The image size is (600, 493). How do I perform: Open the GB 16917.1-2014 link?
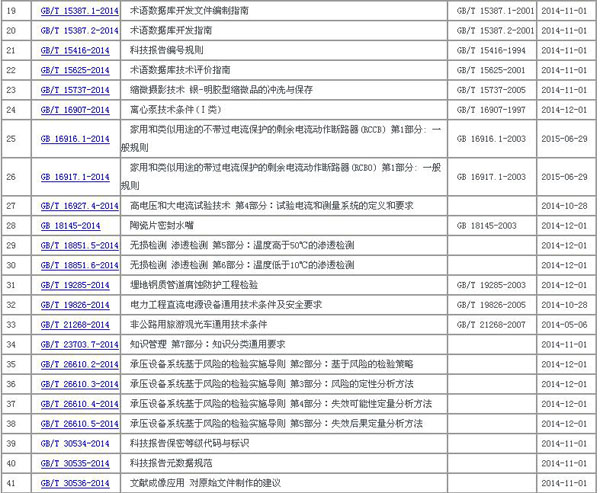click(75, 177)
